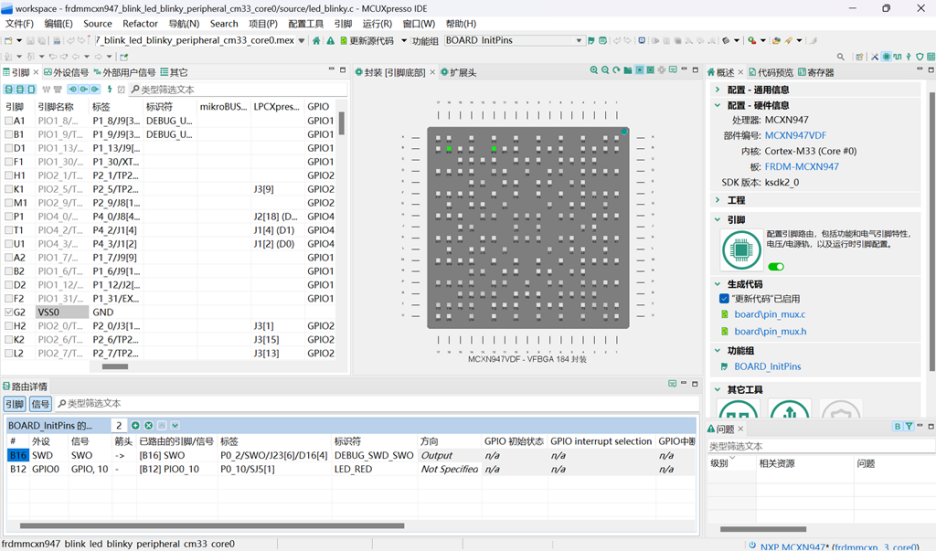Click the 更新源代码 button
The width and height of the screenshot is (936, 552).
(367, 41)
